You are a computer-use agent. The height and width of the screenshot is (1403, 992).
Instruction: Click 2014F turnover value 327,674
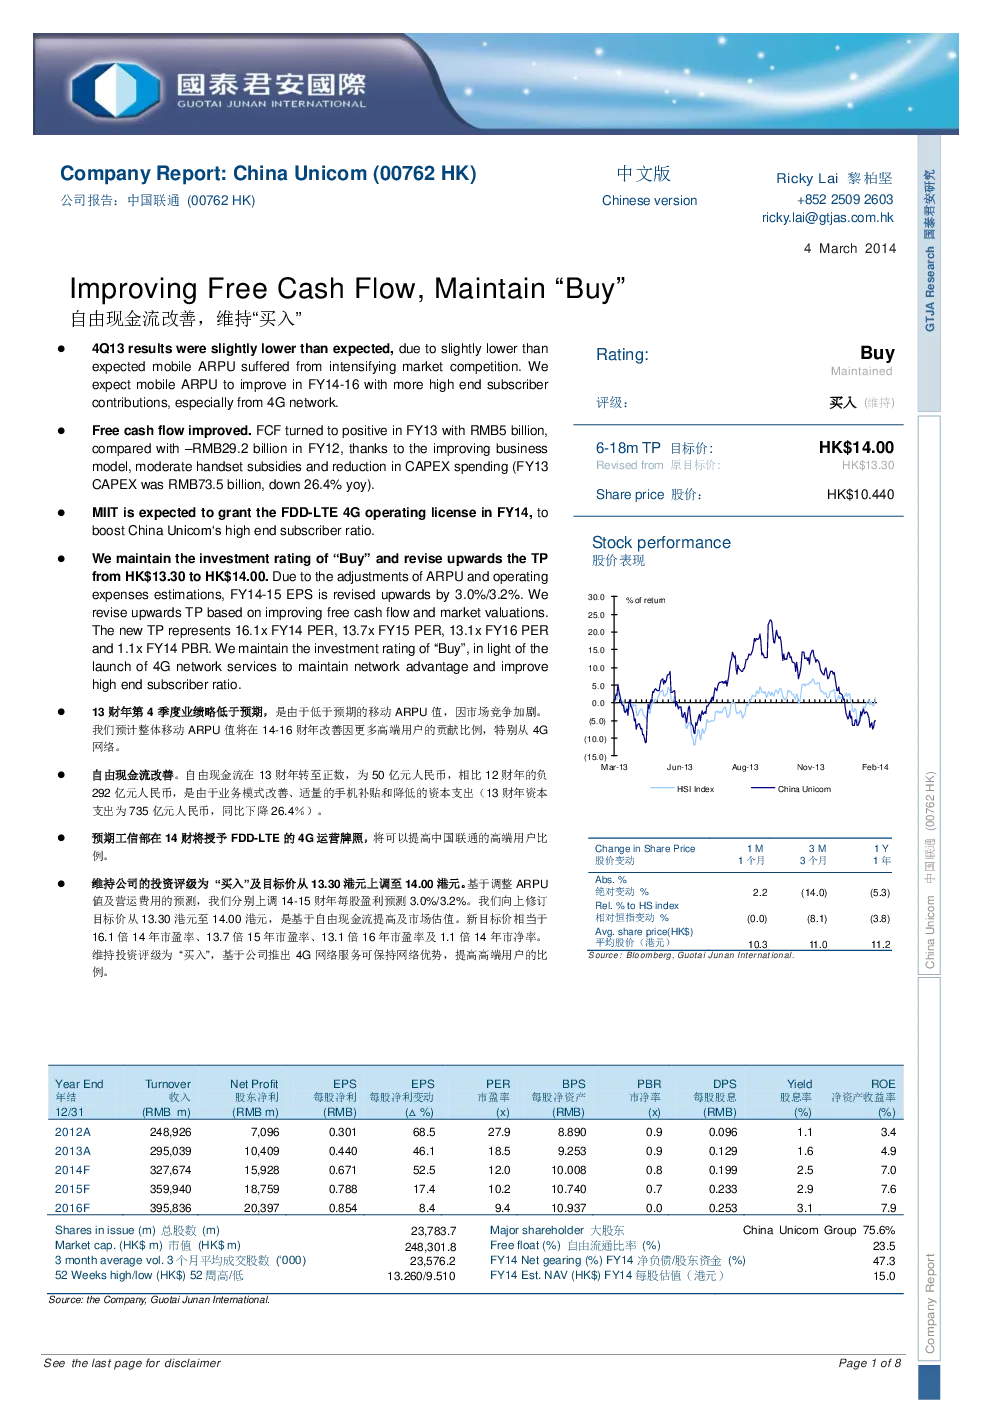(x=170, y=1170)
